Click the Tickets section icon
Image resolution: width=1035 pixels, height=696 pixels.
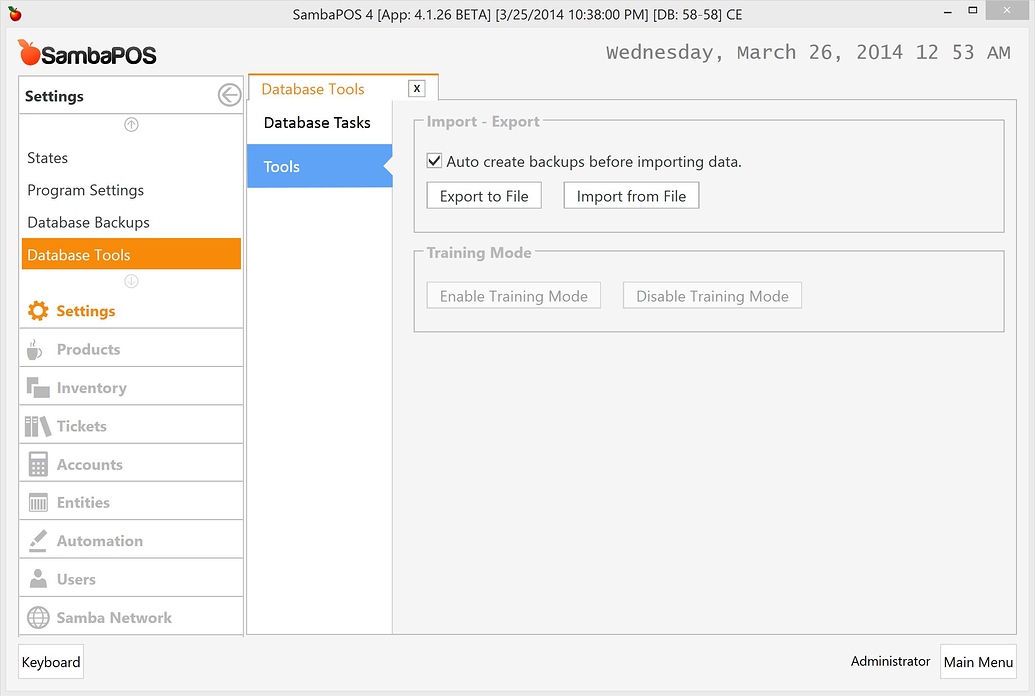click(36, 424)
